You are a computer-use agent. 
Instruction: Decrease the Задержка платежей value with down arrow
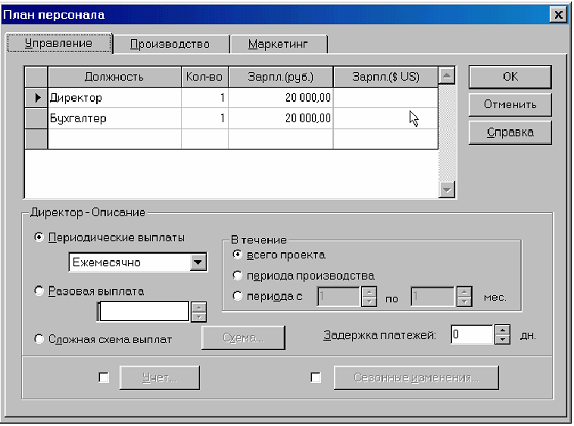click(x=502, y=340)
